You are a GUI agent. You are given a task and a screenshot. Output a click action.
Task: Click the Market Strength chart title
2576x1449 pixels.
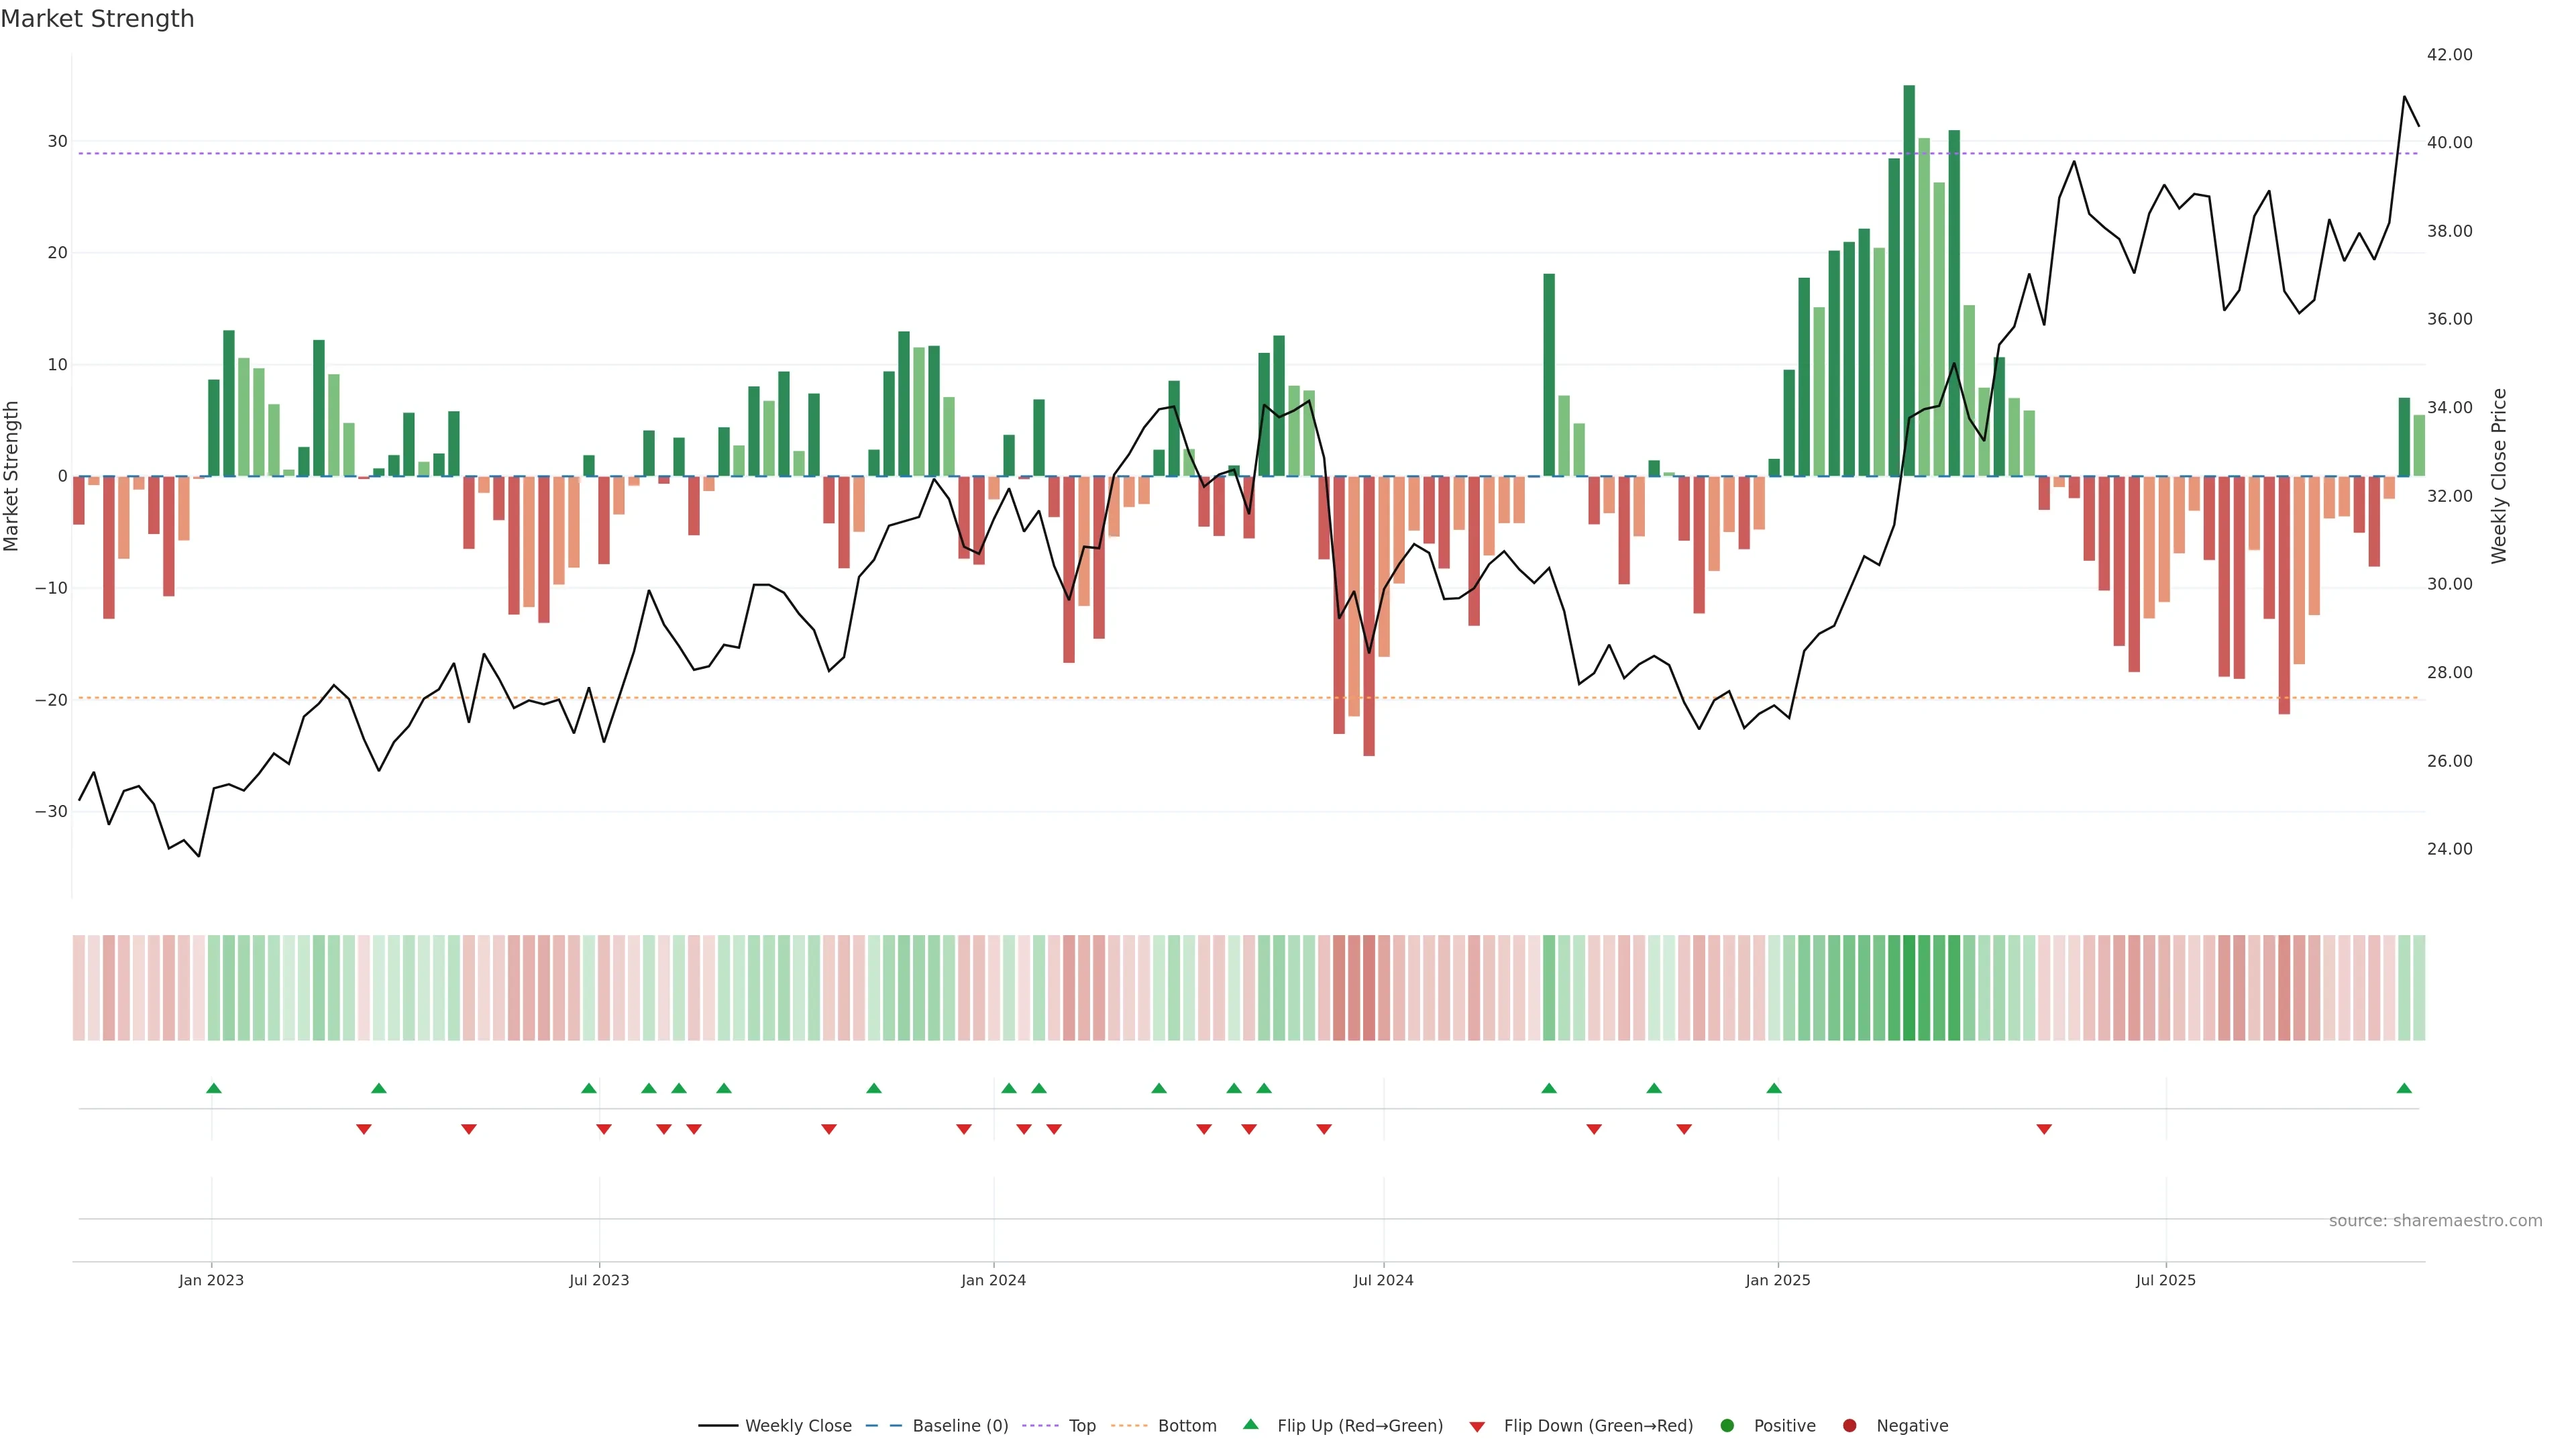click(x=97, y=19)
